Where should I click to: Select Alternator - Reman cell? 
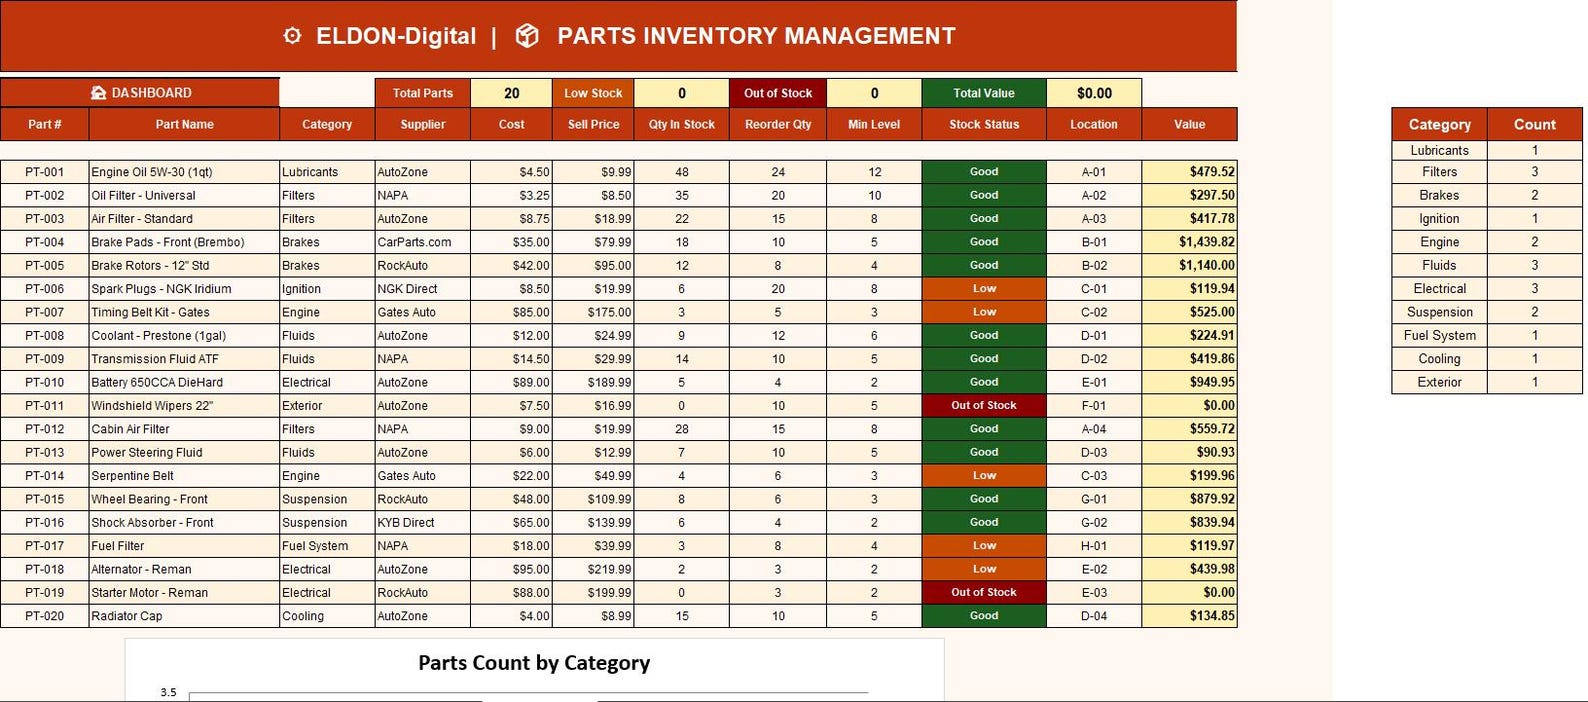pos(184,569)
